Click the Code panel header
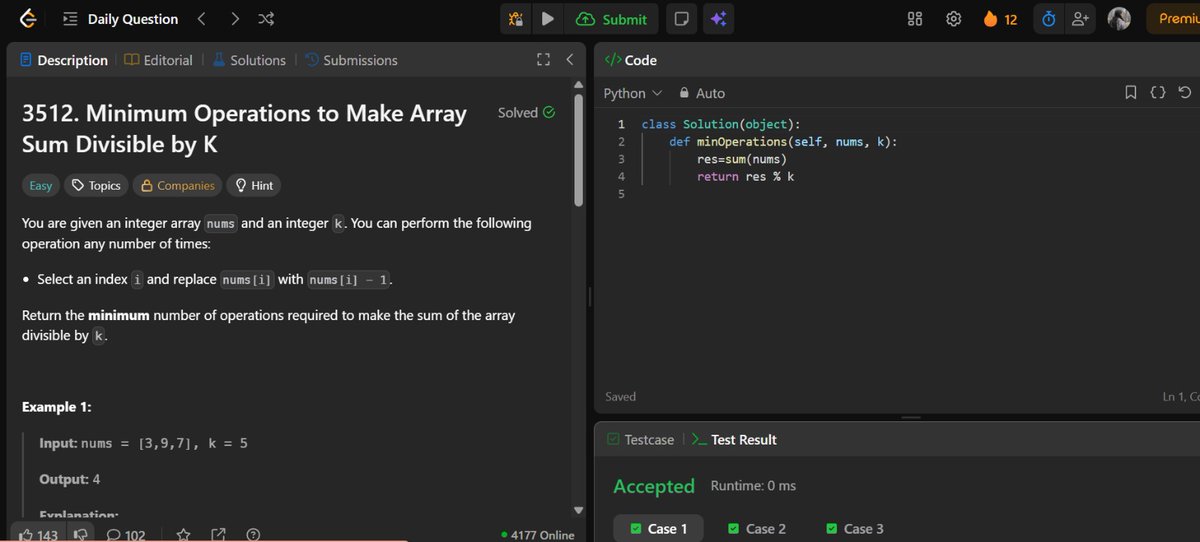Viewport: 1200px width, 542px height. tap(631, 60)
